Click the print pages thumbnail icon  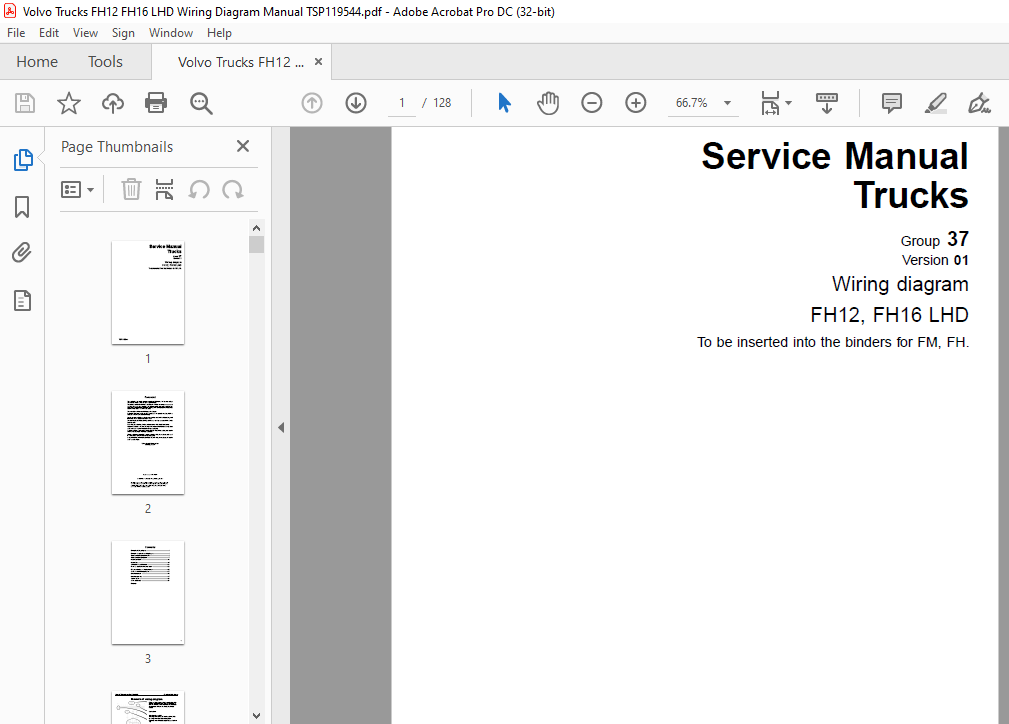coord(165,190)
